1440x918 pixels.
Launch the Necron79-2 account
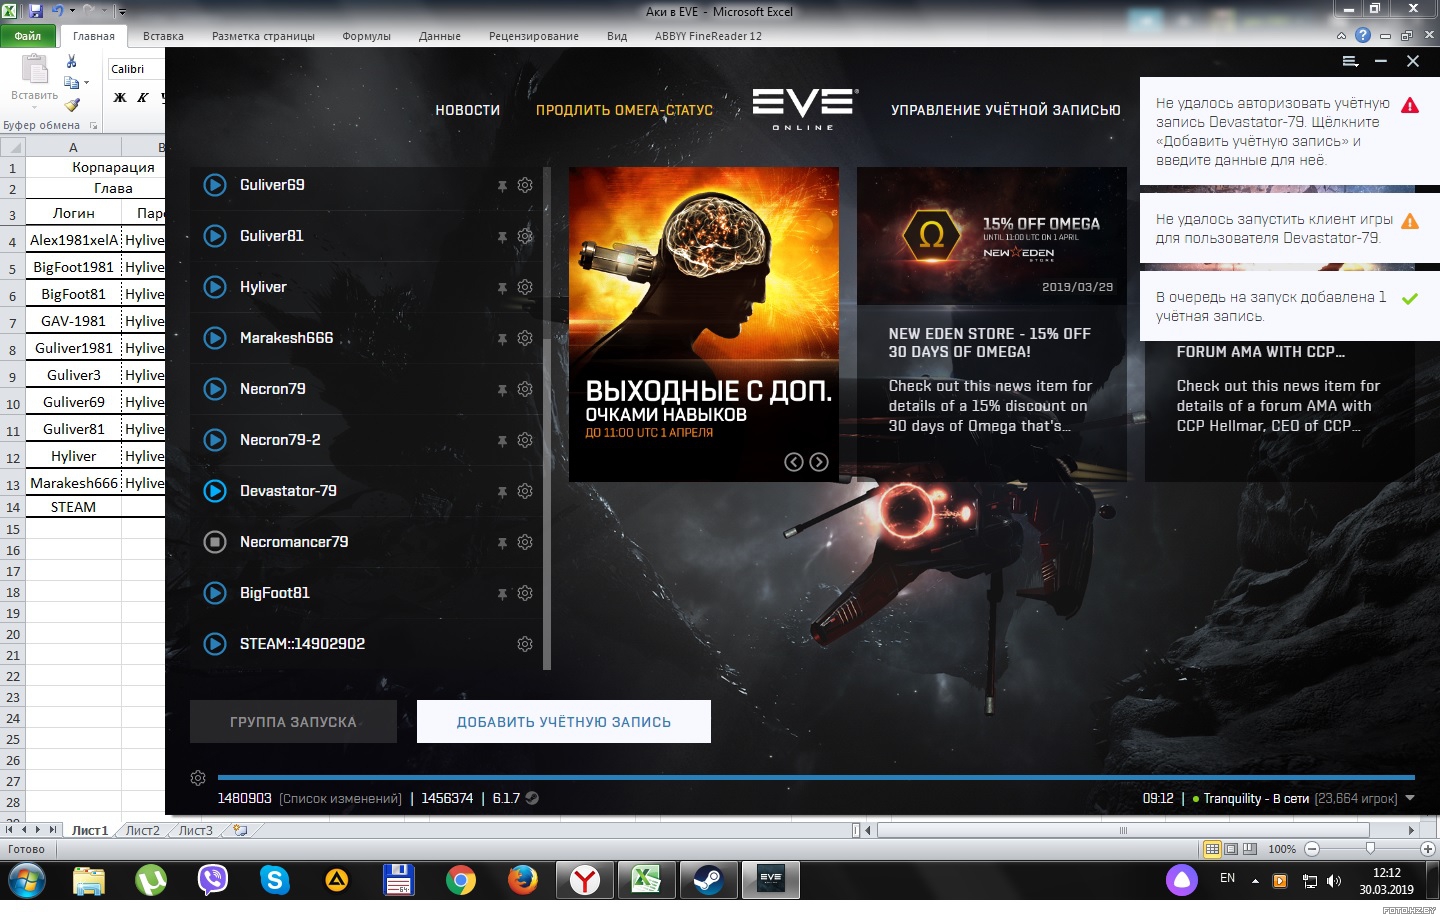(x=215, y=440)
